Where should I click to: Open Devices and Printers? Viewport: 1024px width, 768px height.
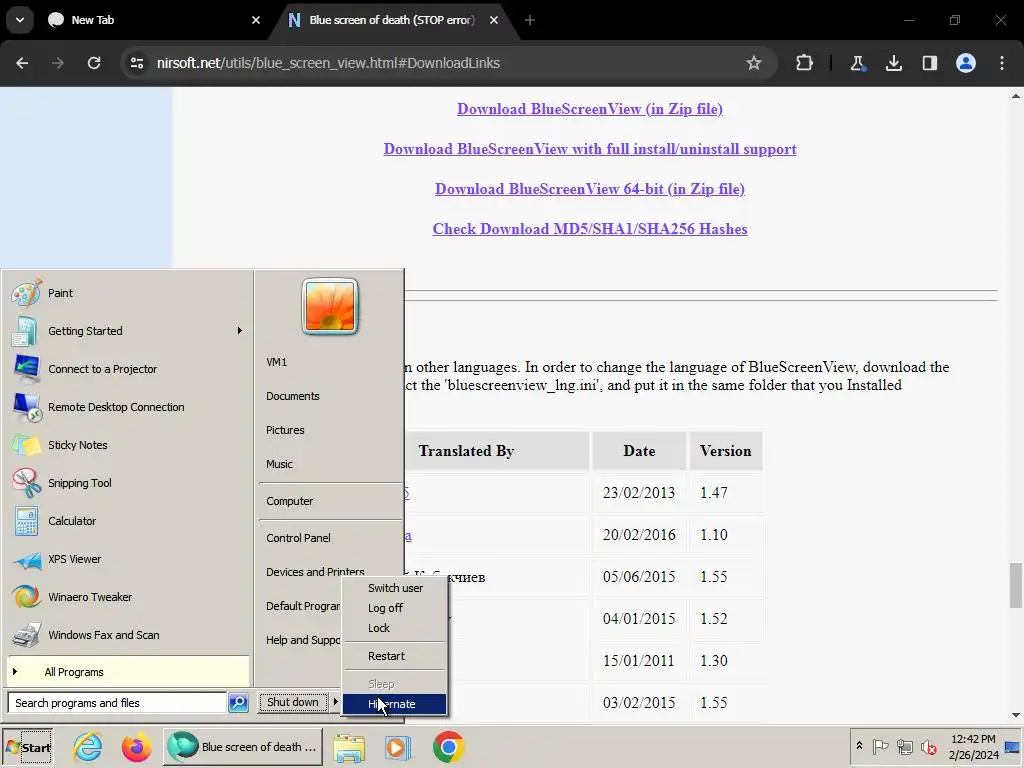pyautogui.click(x=315, y=571)
